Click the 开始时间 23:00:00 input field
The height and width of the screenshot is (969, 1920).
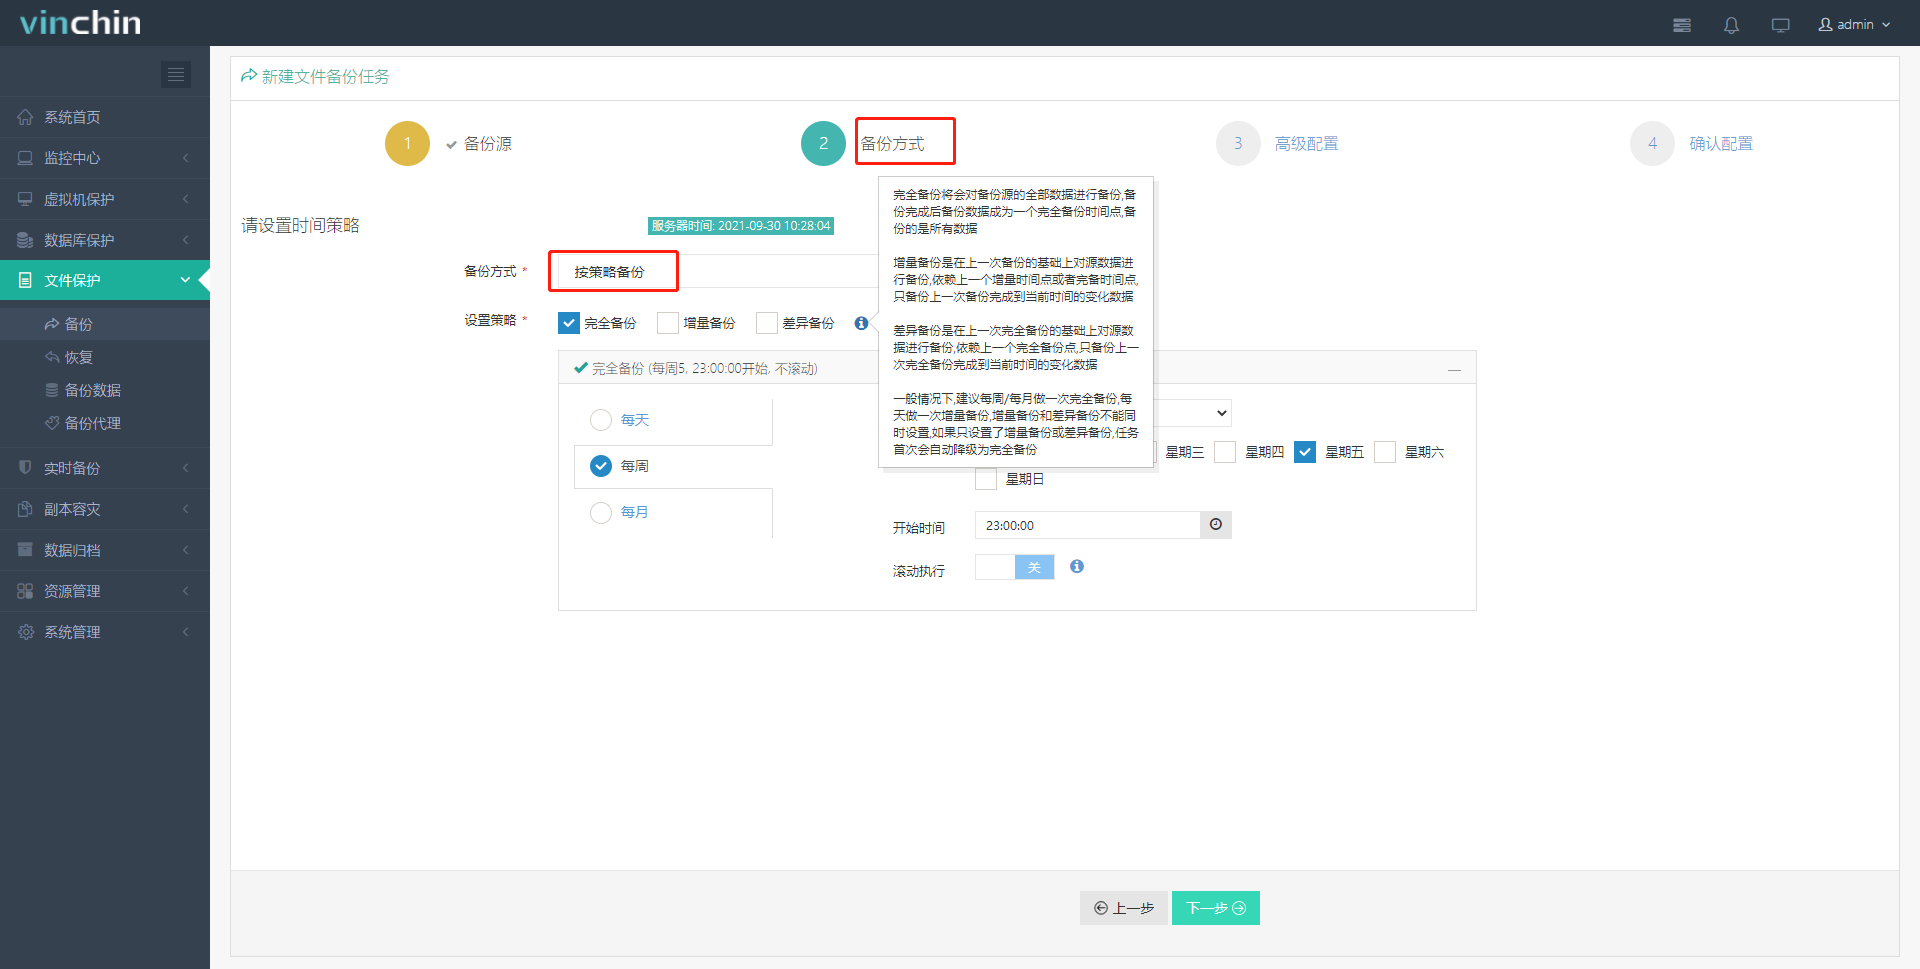pos(1088,525)
